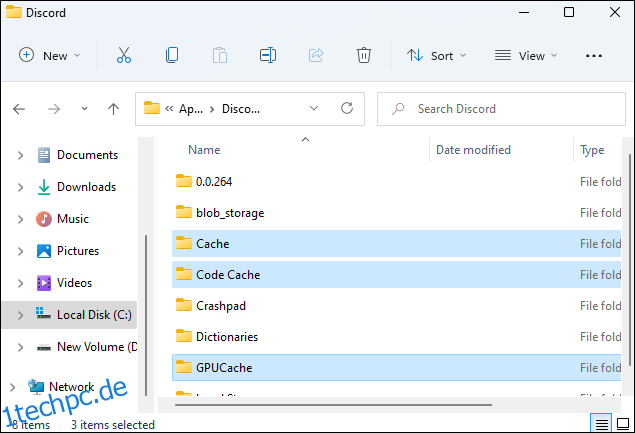
Task: Sort by Date modified column header
Action: [x=473, y=150]
